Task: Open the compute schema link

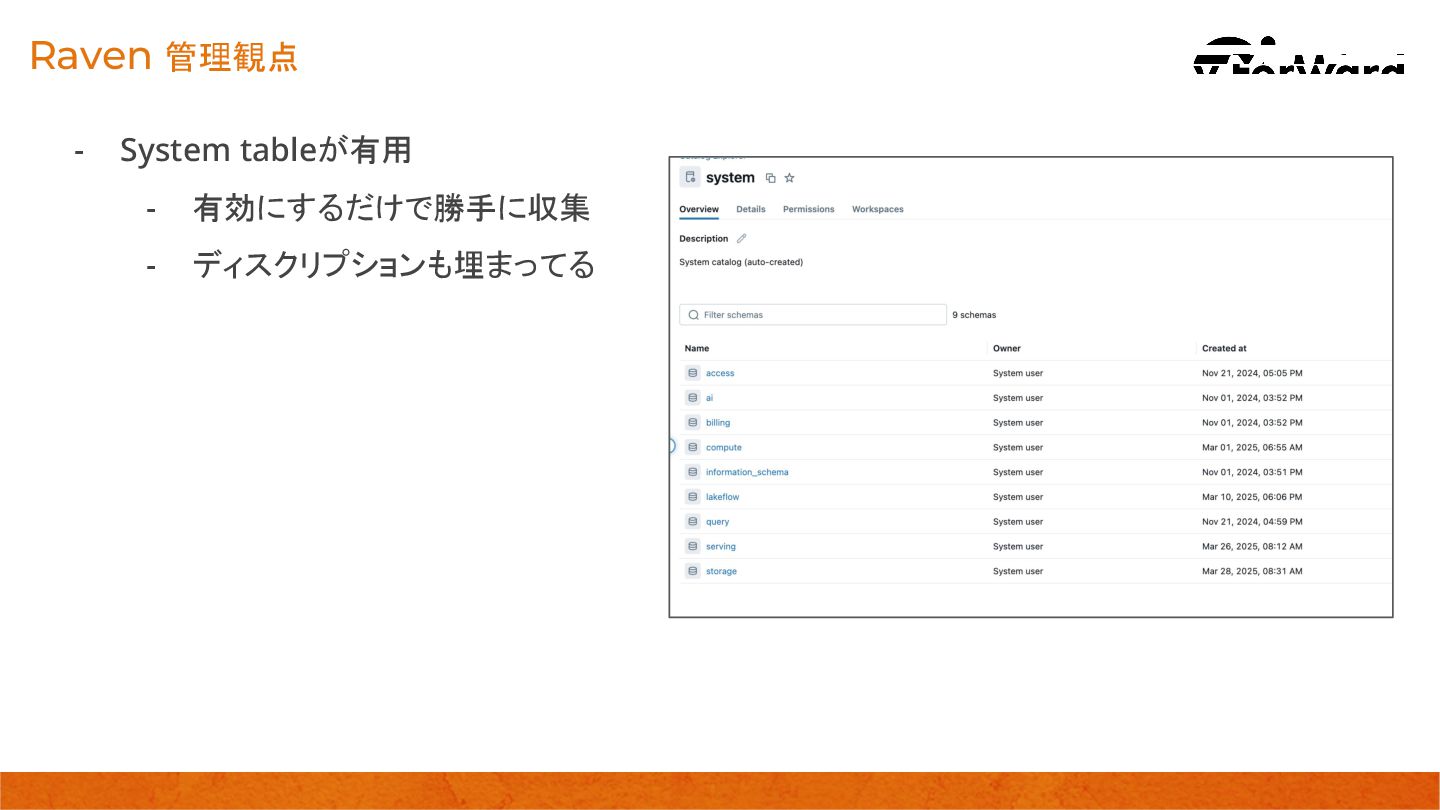Action: click(724, 447)
